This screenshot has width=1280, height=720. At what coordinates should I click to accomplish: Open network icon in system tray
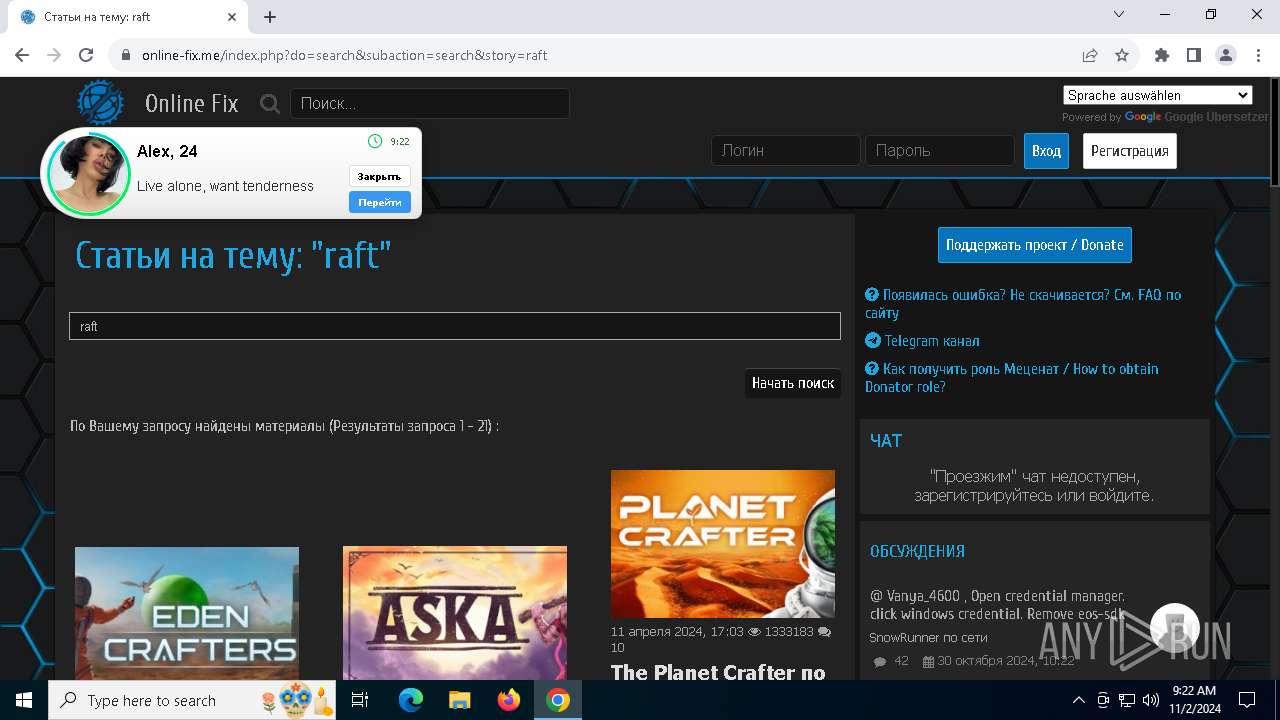[x=1127, y=700]
